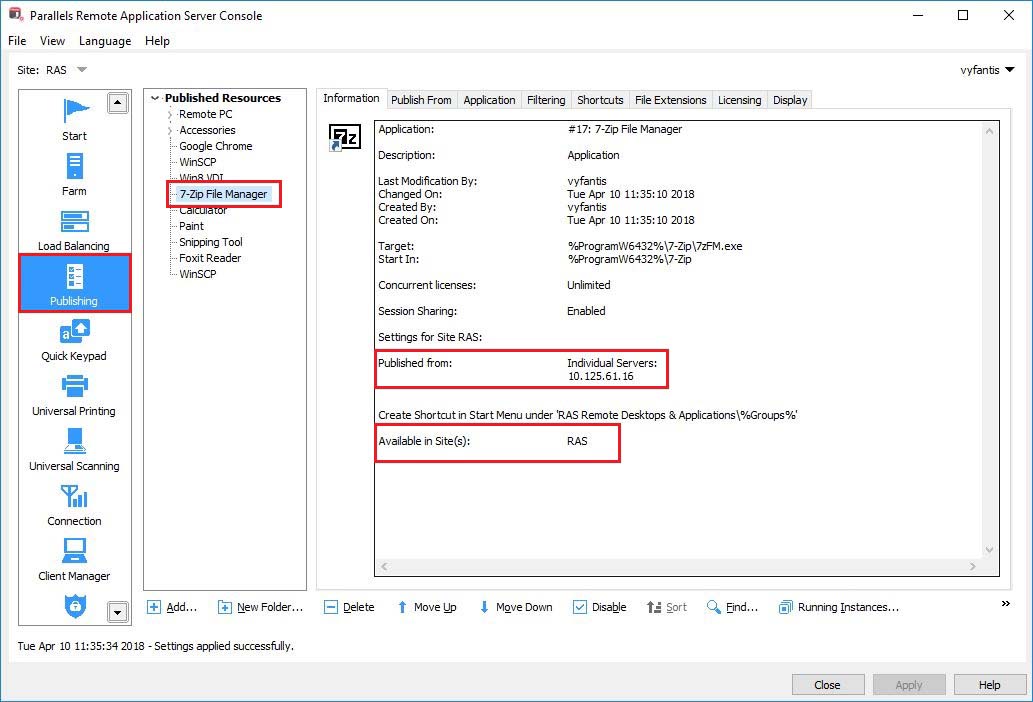Show more toolbar items chevron
This screenshot has height=702, width=1033.
pyautogui.click(x=1006, y=603)
